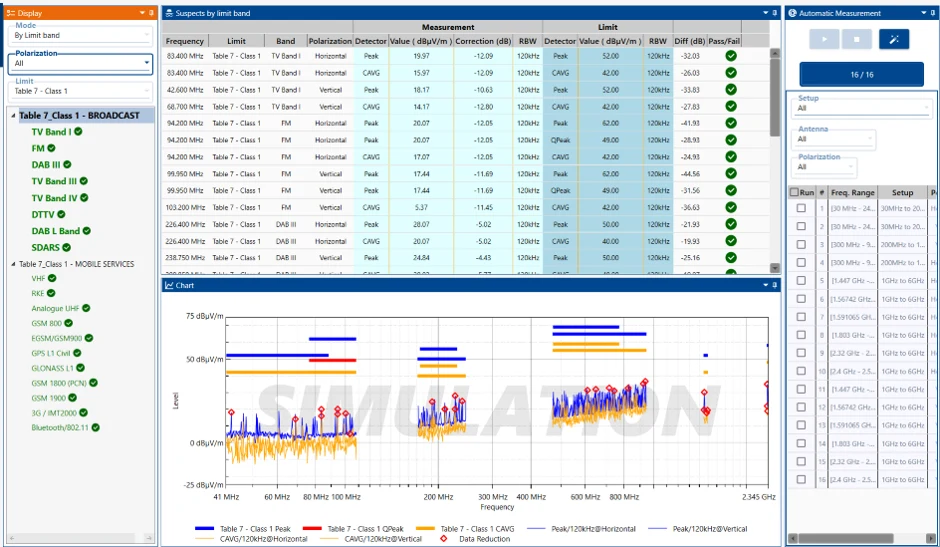Collapse the Table 7_Class 1 - BROADCAST node
Image resolution: width=940 pixels, height=547 pixels.
click(13, 115)
